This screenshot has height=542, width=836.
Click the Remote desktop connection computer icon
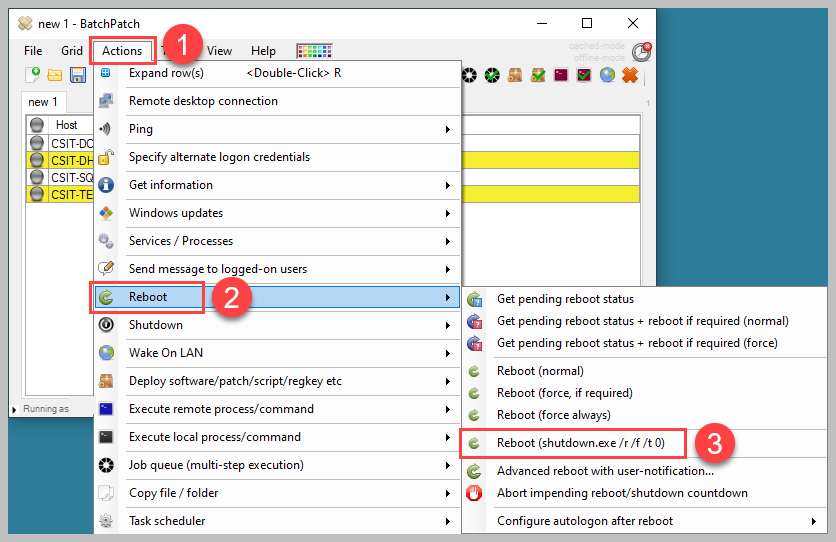106,101
